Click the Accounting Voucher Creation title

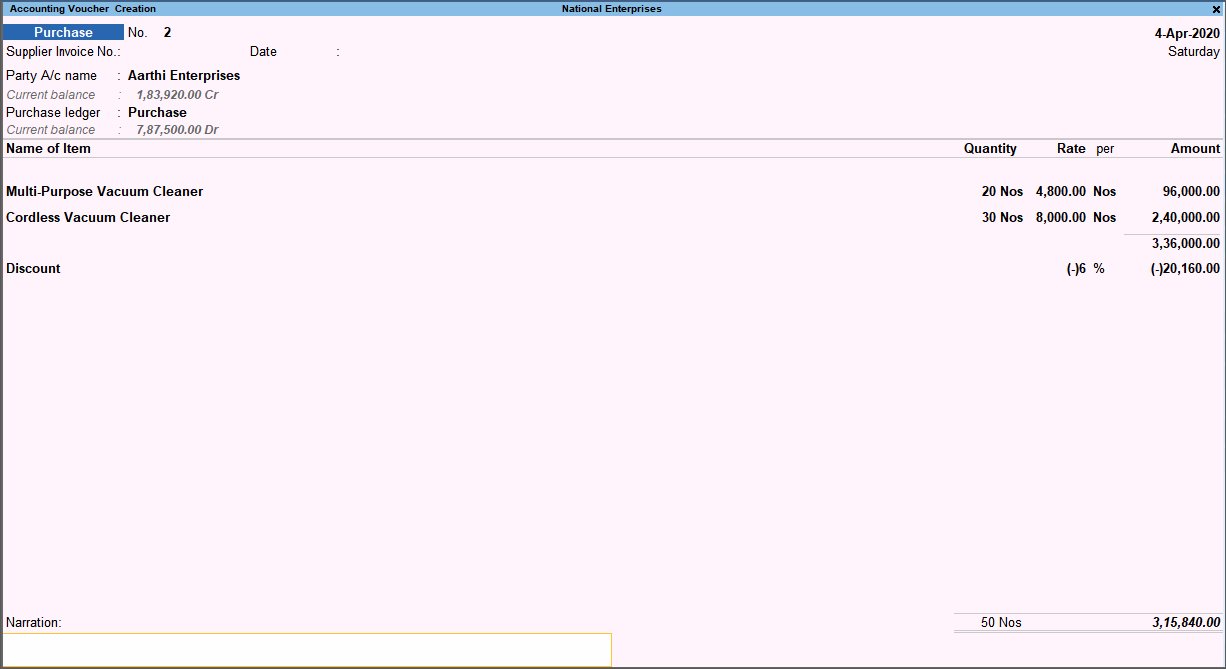tap(83, 9)
